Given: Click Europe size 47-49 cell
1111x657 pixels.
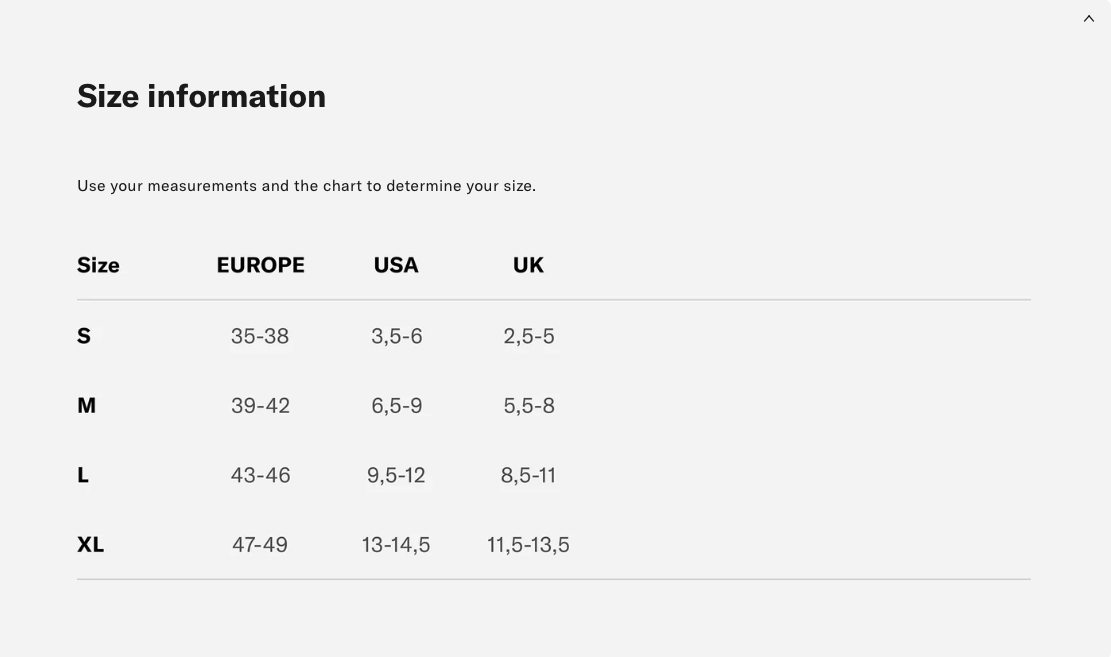Looking at the screenshot, I should (260, 545).
